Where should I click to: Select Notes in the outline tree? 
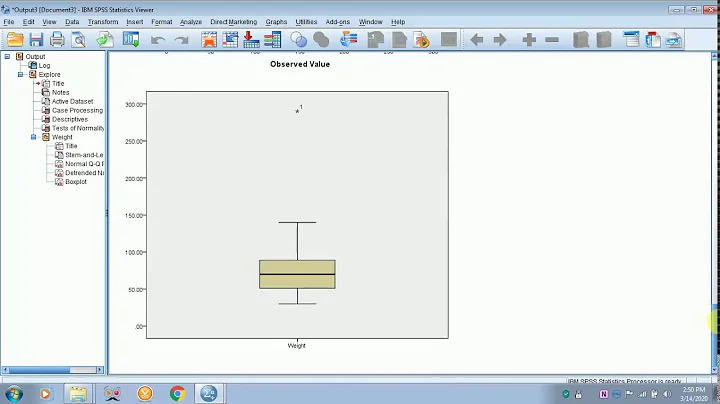pyautogui.click(x=61, y=92)
